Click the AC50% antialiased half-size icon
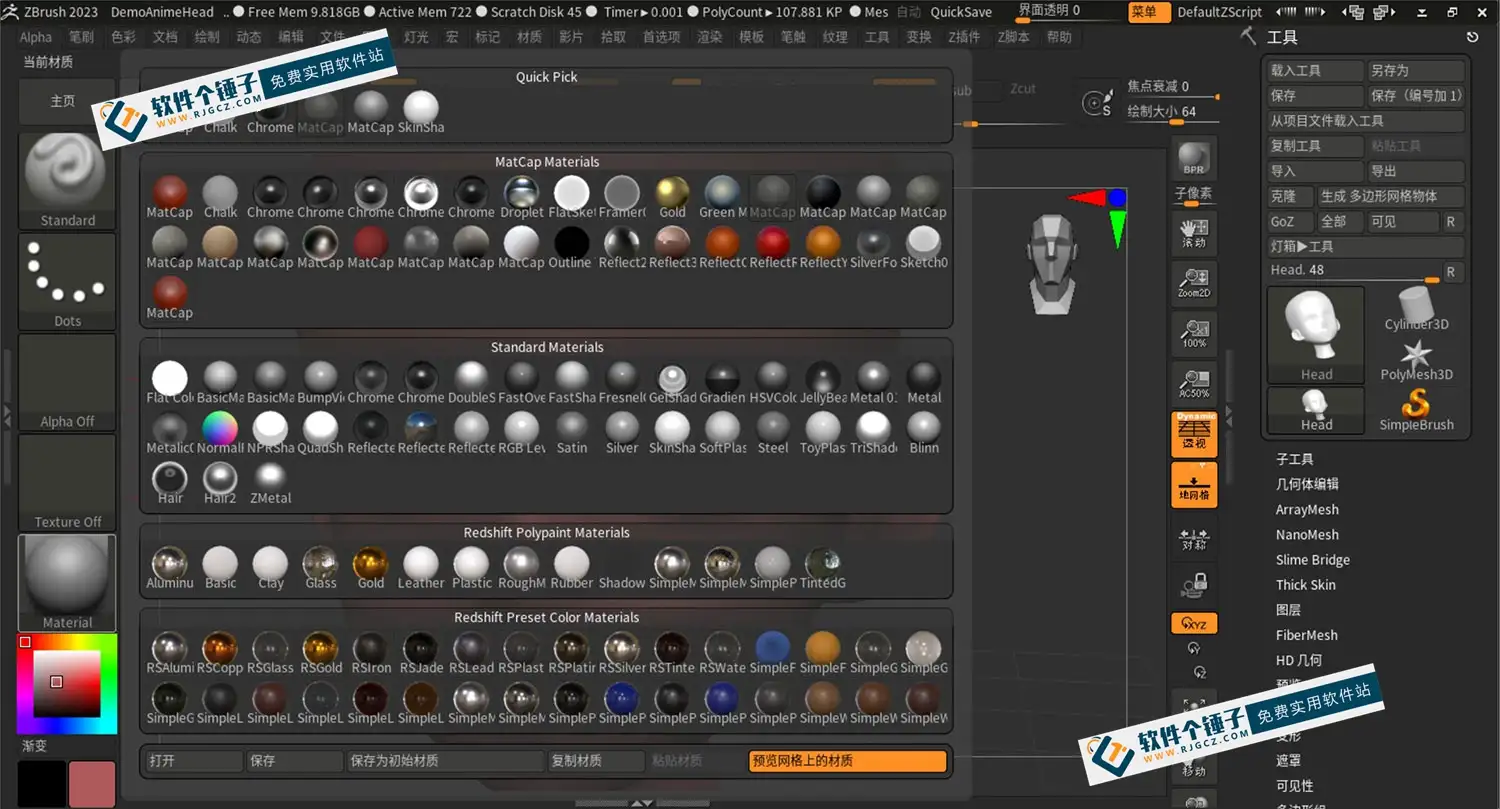Image resolution: width=1500 pixels, height=809 pixels. point(1194,383)
